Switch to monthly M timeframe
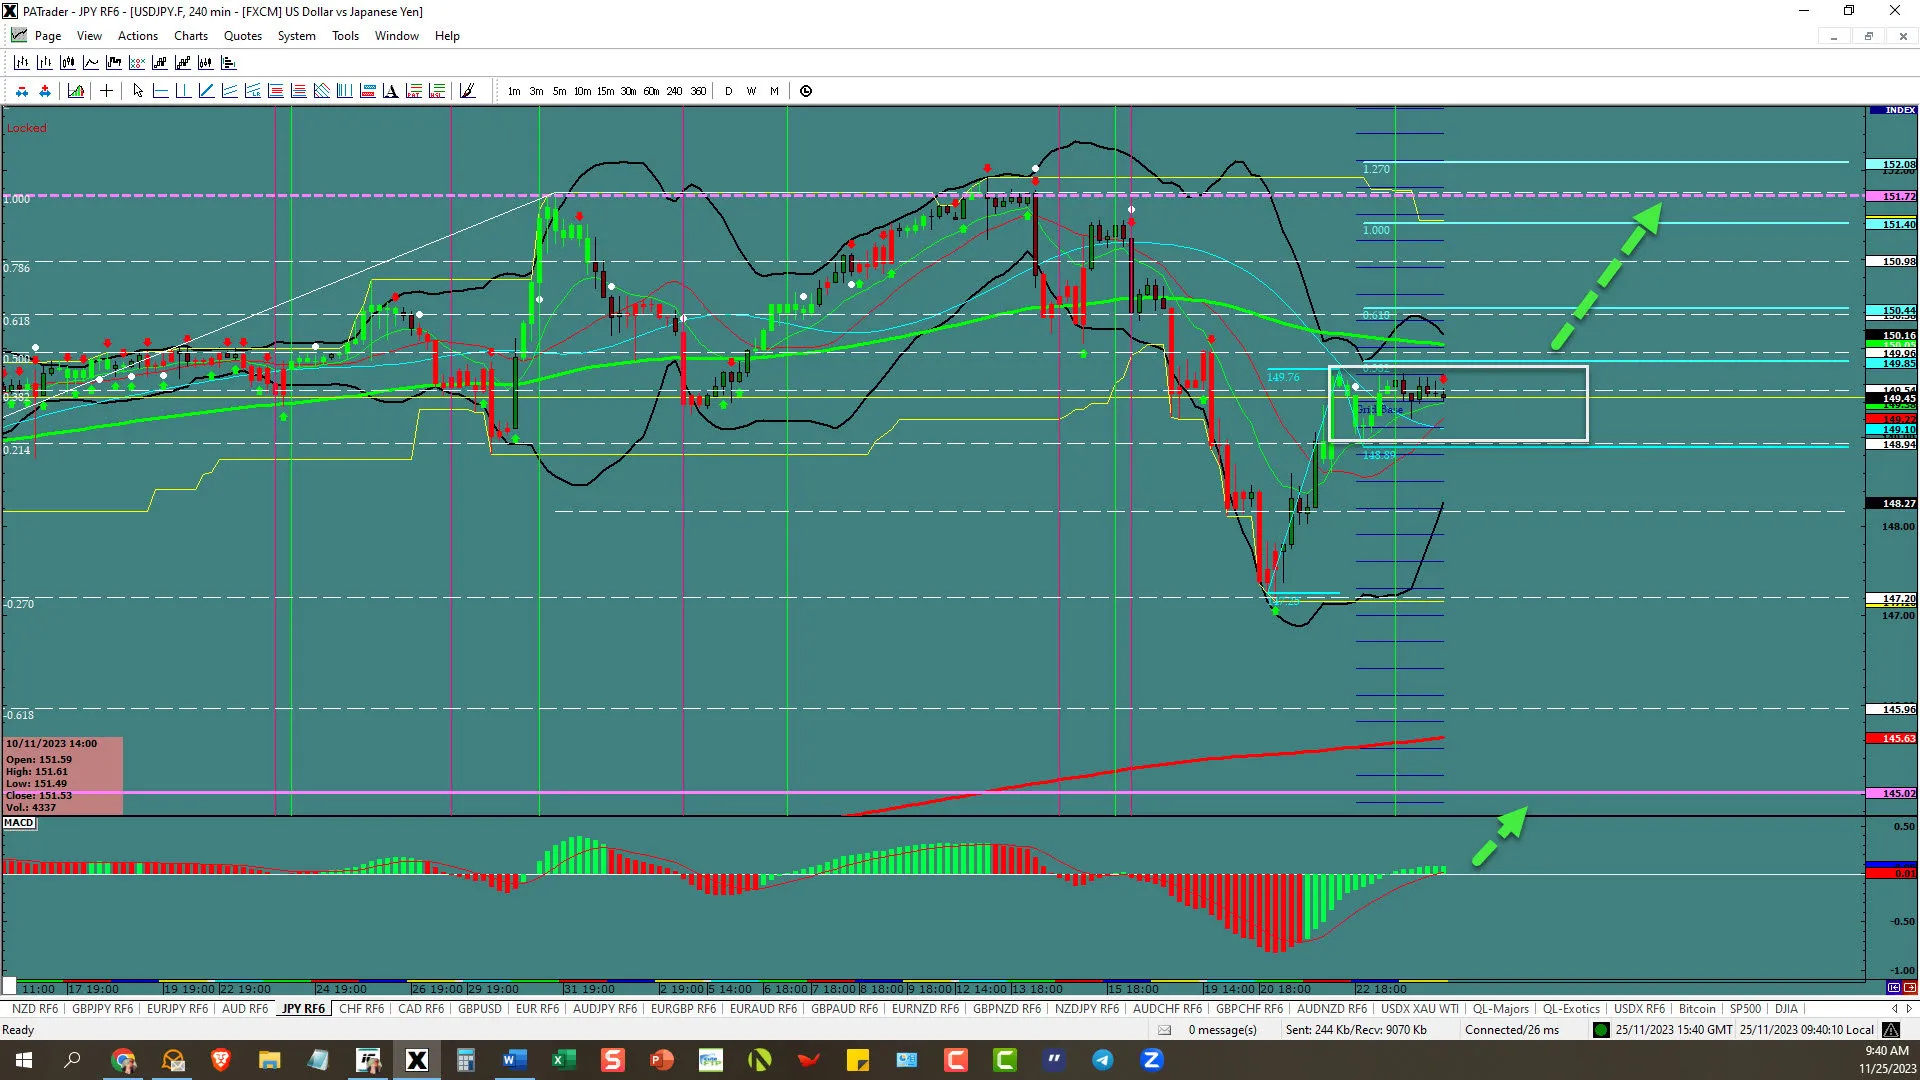 (x=774, y=91)
